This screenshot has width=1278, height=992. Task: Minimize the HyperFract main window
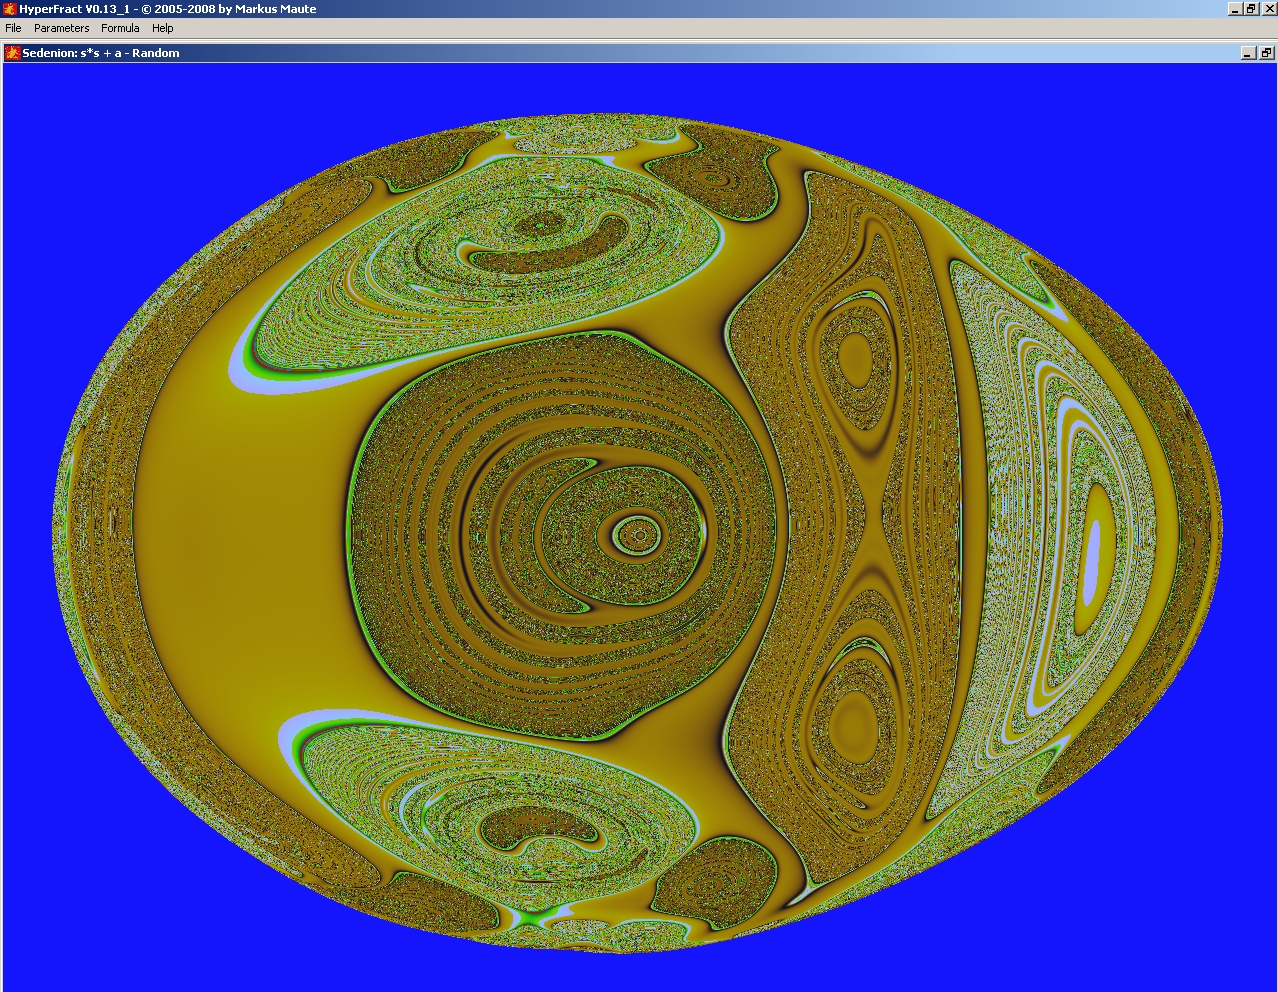pos(1235,9)
